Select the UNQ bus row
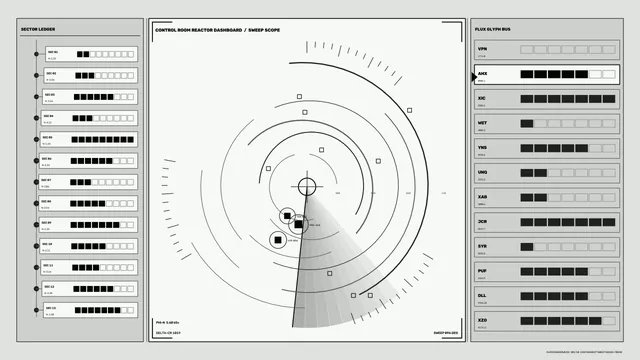This screenshot has height=360, width=640. point(547,173)
